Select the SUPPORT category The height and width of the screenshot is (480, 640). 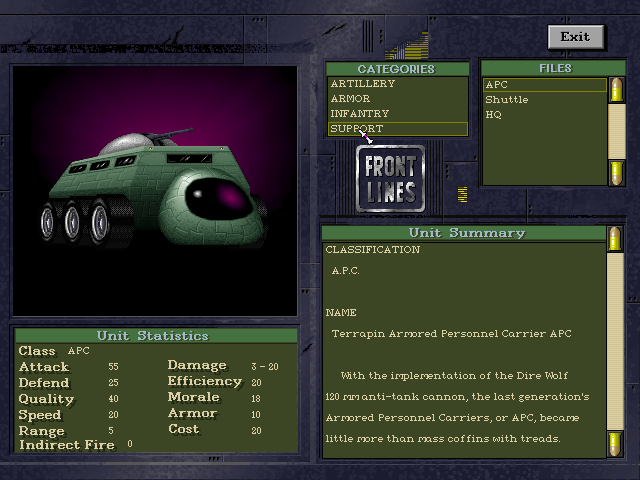point(398,129)
